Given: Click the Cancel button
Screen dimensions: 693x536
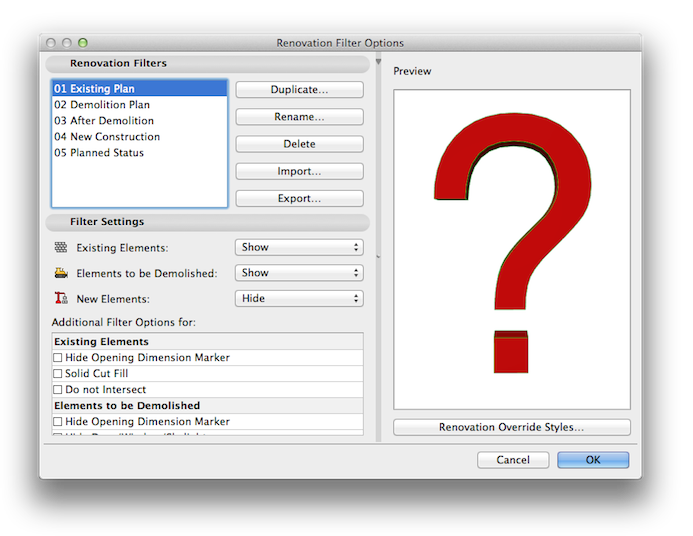Looking at the screenshot, I should point(513,460).
